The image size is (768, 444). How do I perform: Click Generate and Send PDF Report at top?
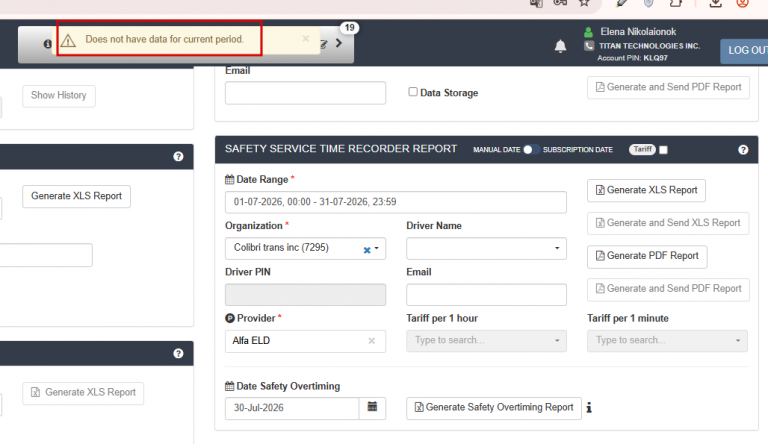[669, 87]
